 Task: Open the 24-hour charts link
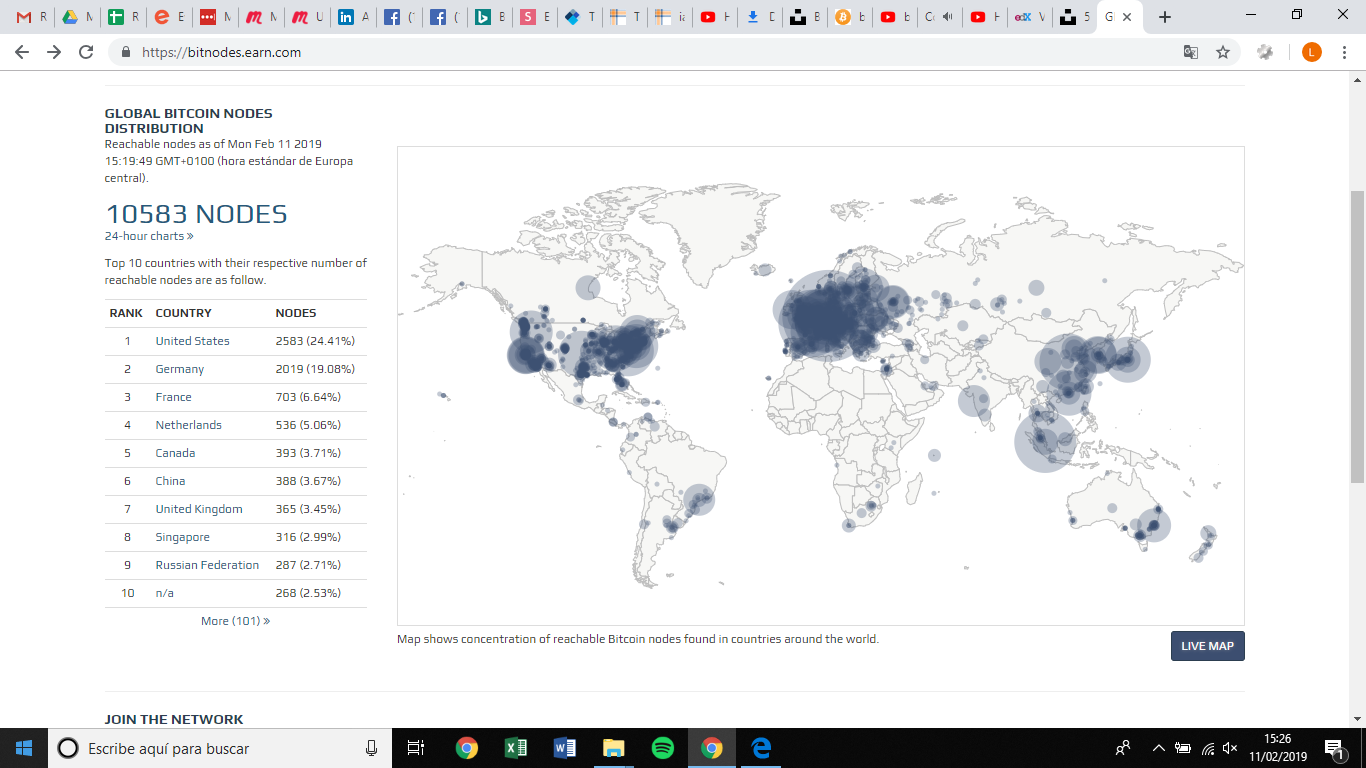(x=149, y=236)
